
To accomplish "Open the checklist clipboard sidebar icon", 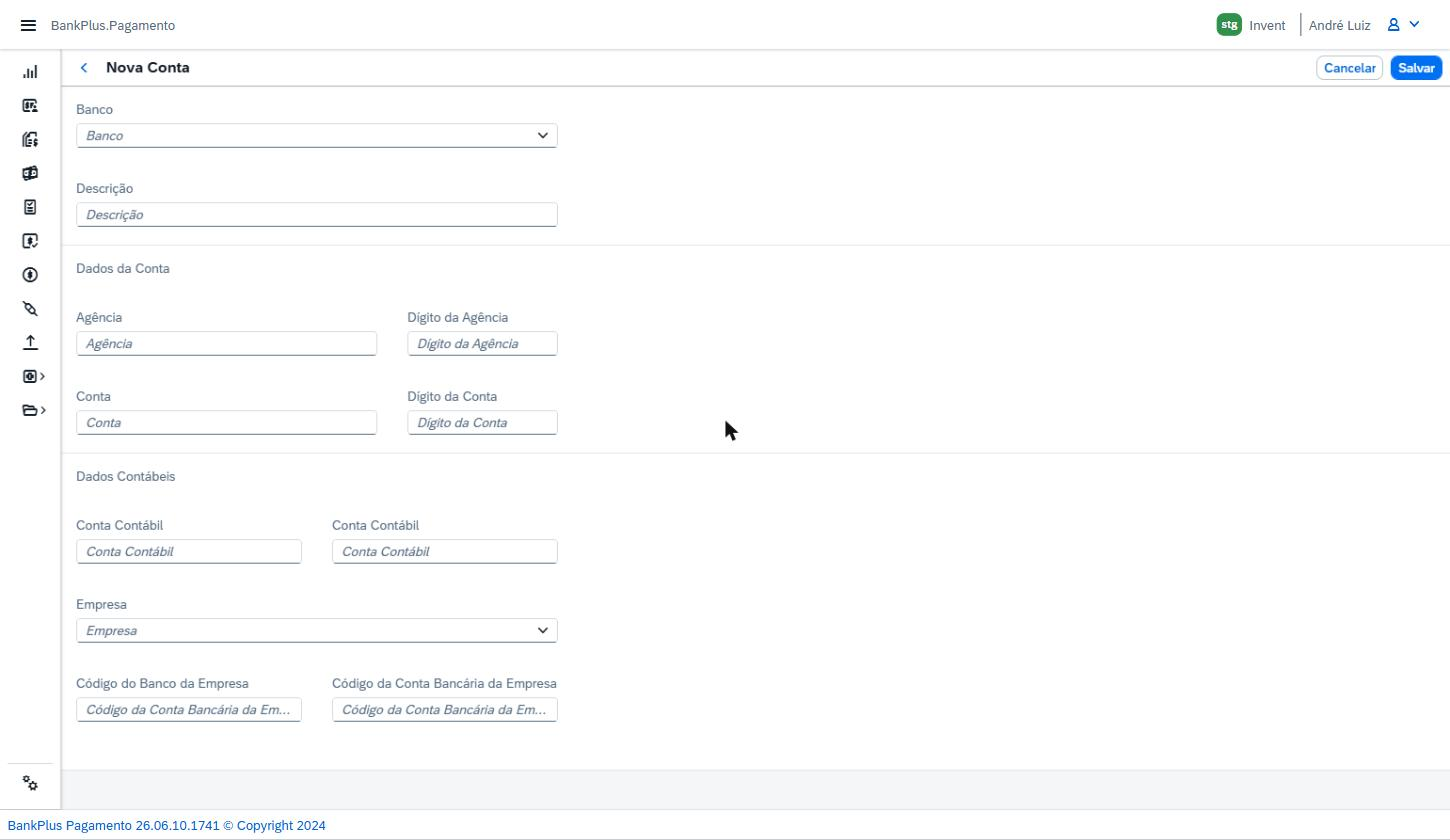I will 30,208.
